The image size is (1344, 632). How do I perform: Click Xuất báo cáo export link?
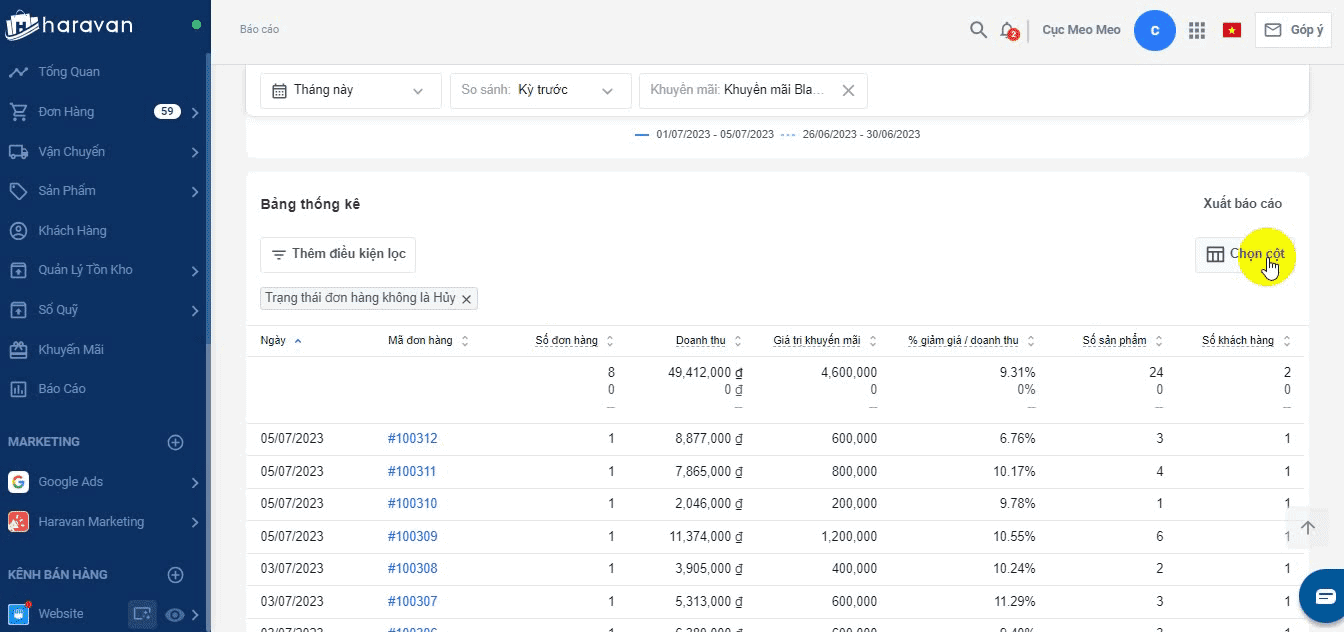coord(1242,204)
